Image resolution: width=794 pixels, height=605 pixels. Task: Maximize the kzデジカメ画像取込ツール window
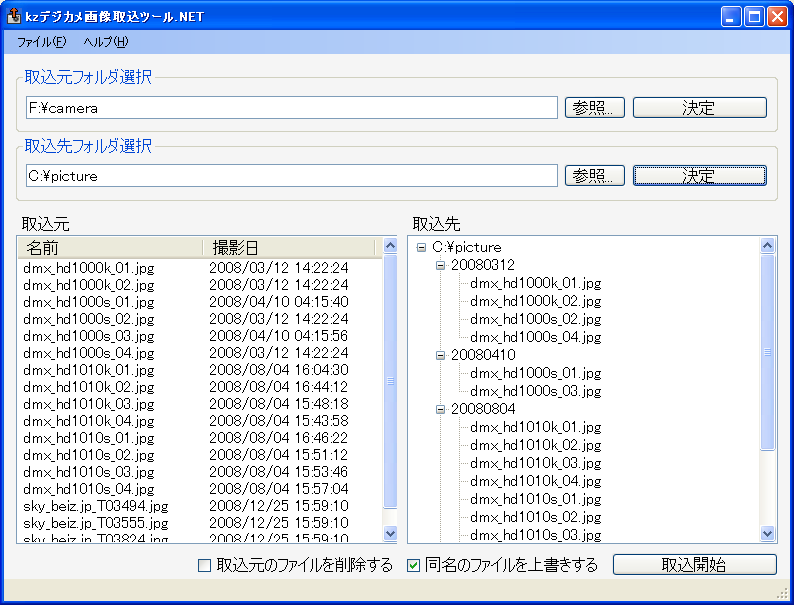pos(754,17)
